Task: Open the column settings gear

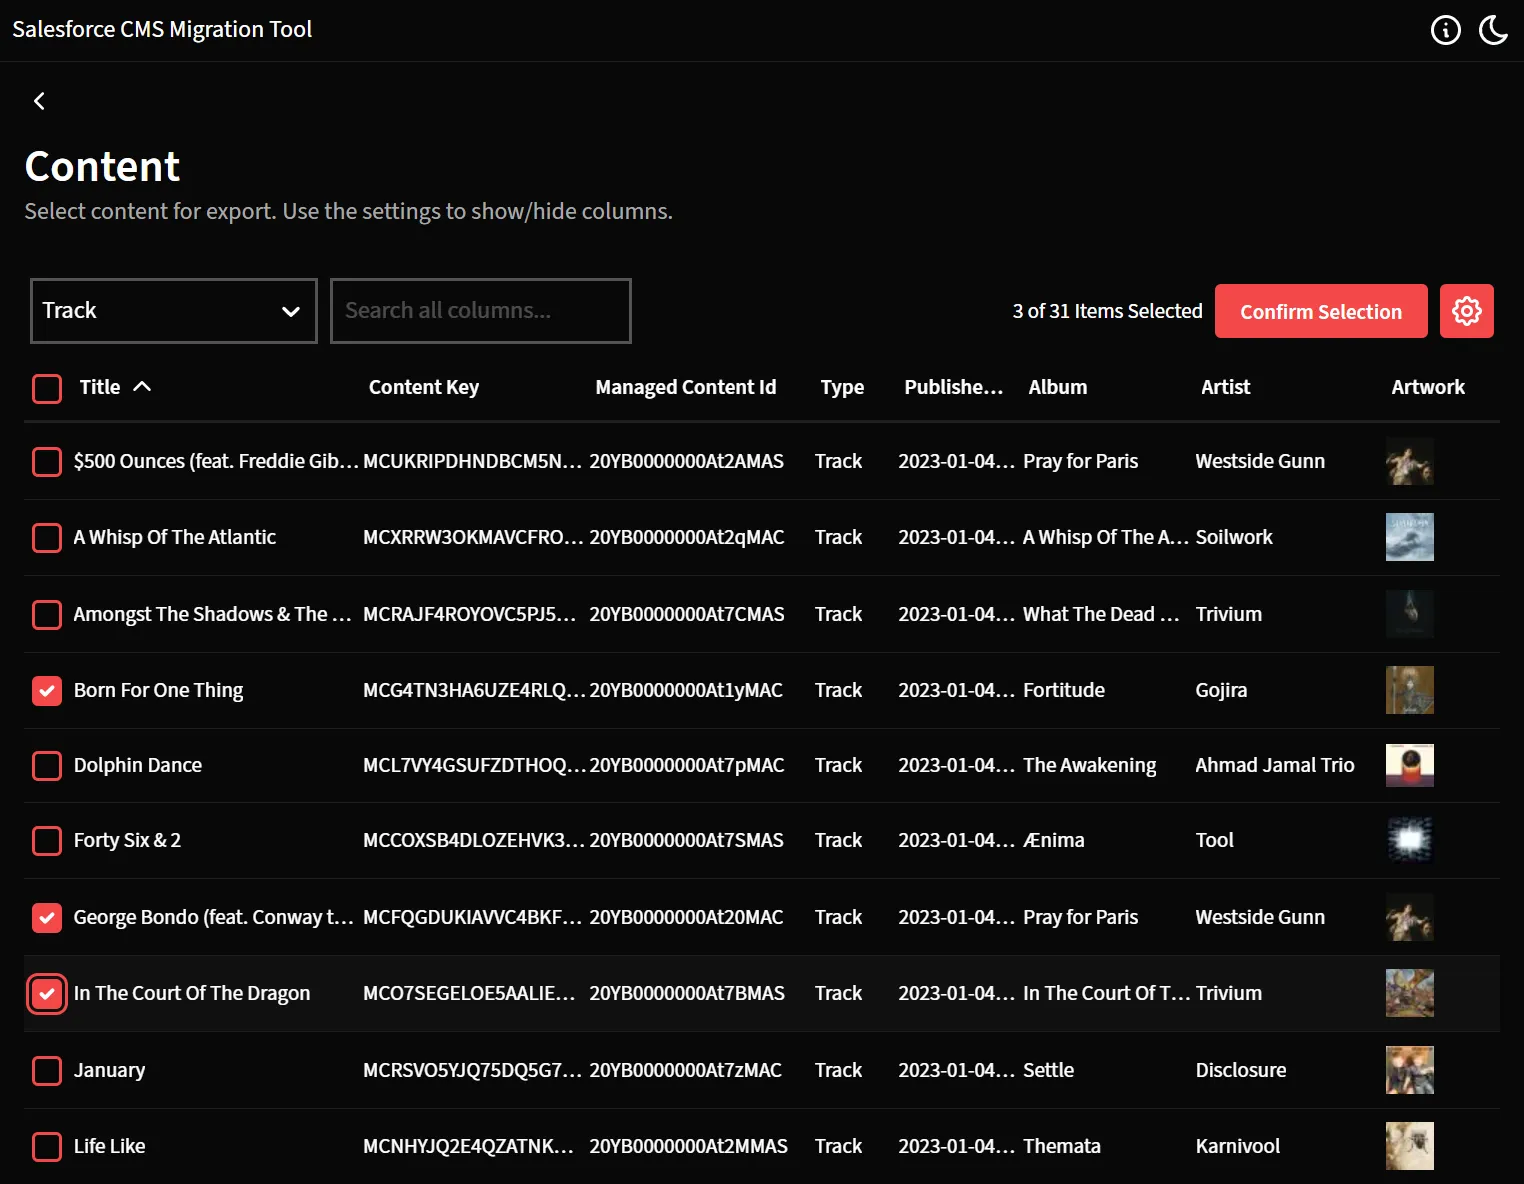Action: pos(1466,311)
